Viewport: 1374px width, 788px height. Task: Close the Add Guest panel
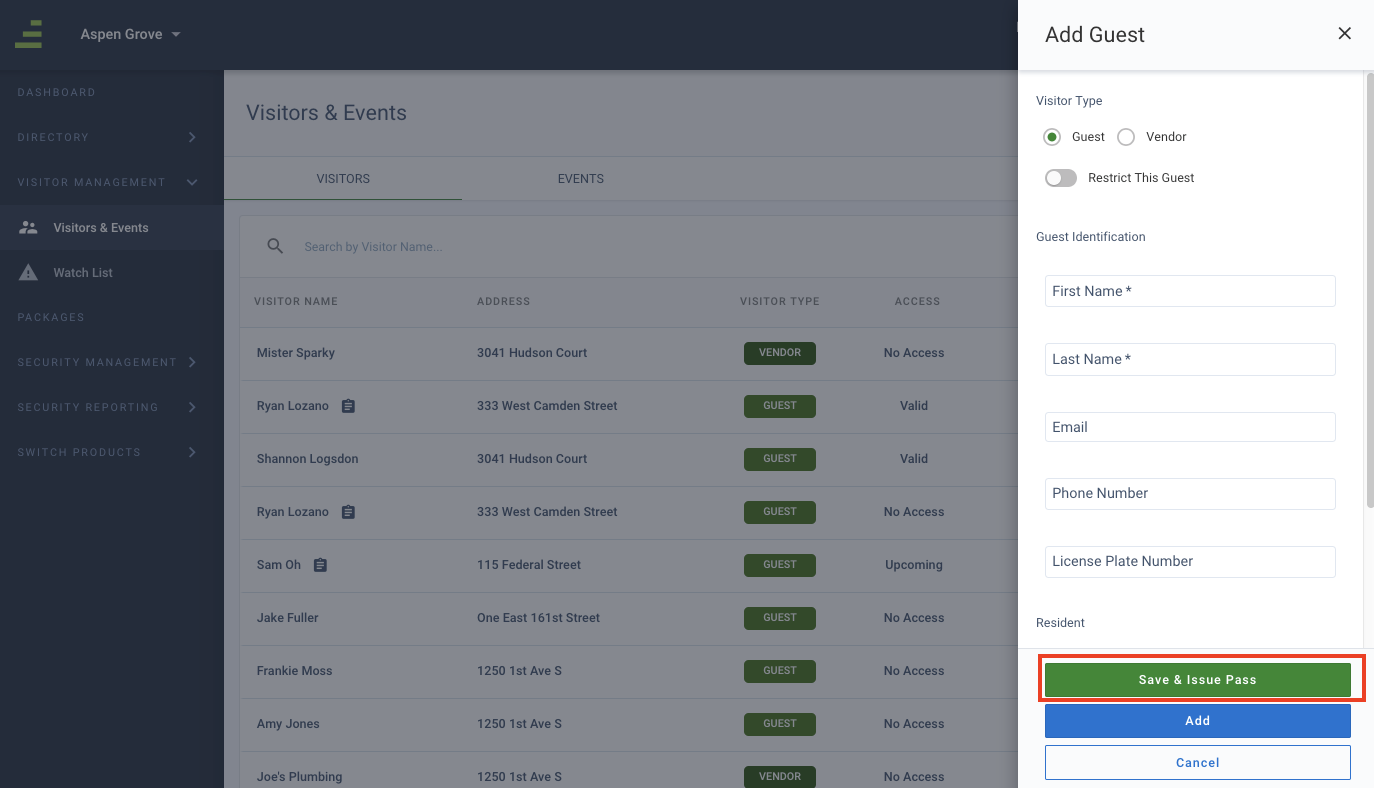[x=1344, y=34]
